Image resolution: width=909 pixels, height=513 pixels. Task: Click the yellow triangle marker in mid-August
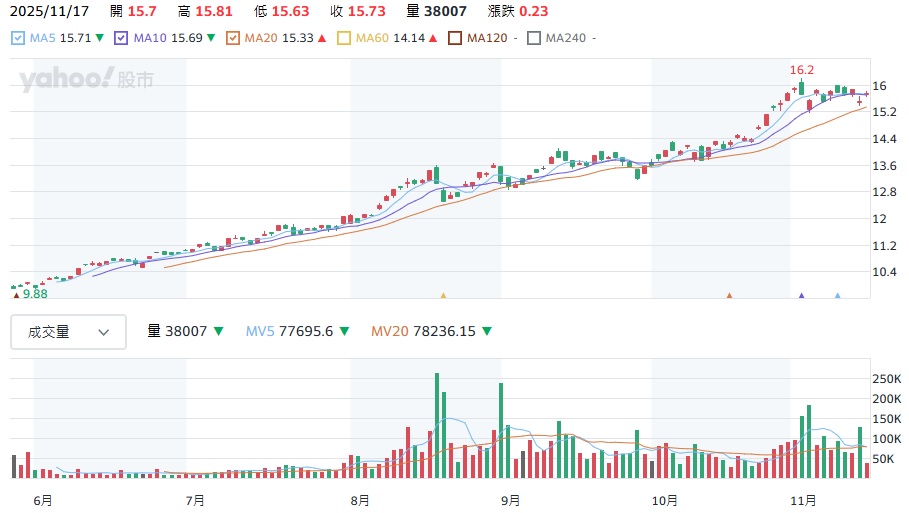pos(443,296)
